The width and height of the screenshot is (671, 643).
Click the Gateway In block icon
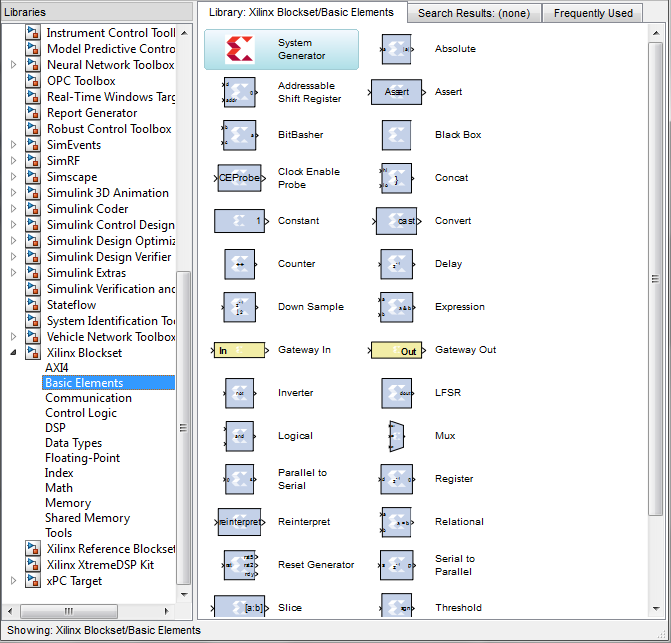[240, 350]
